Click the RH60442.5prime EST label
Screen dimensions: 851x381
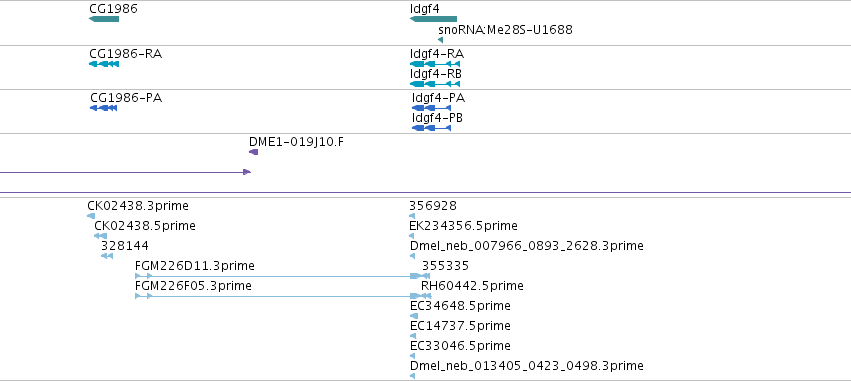coord(472,285)
